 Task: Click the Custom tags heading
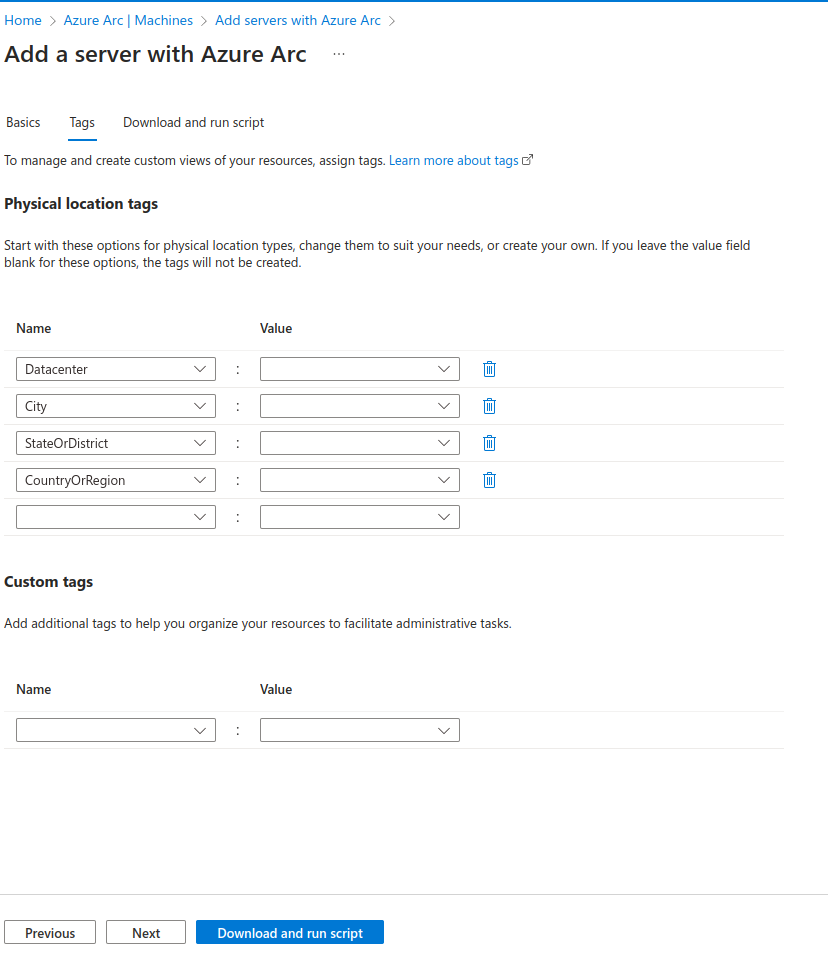(x=49, y=582)
